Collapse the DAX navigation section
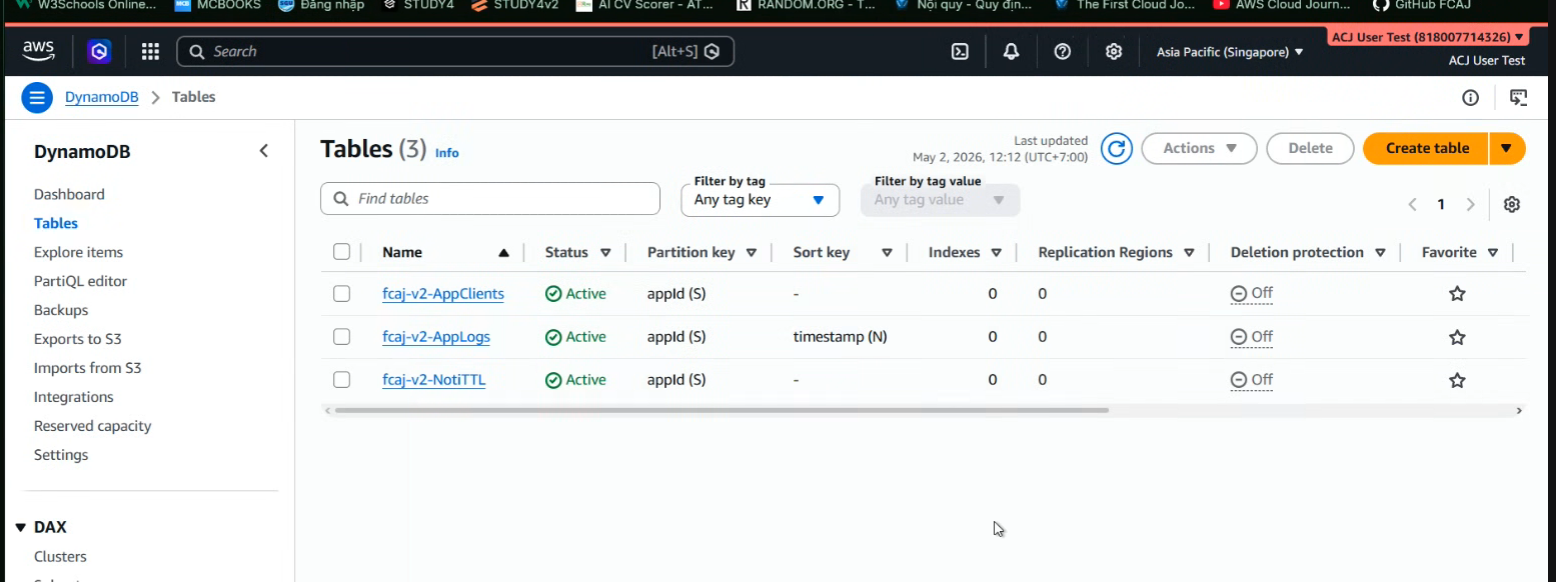1556x582 pixels. pyautogui.click(x=21, y=527)
